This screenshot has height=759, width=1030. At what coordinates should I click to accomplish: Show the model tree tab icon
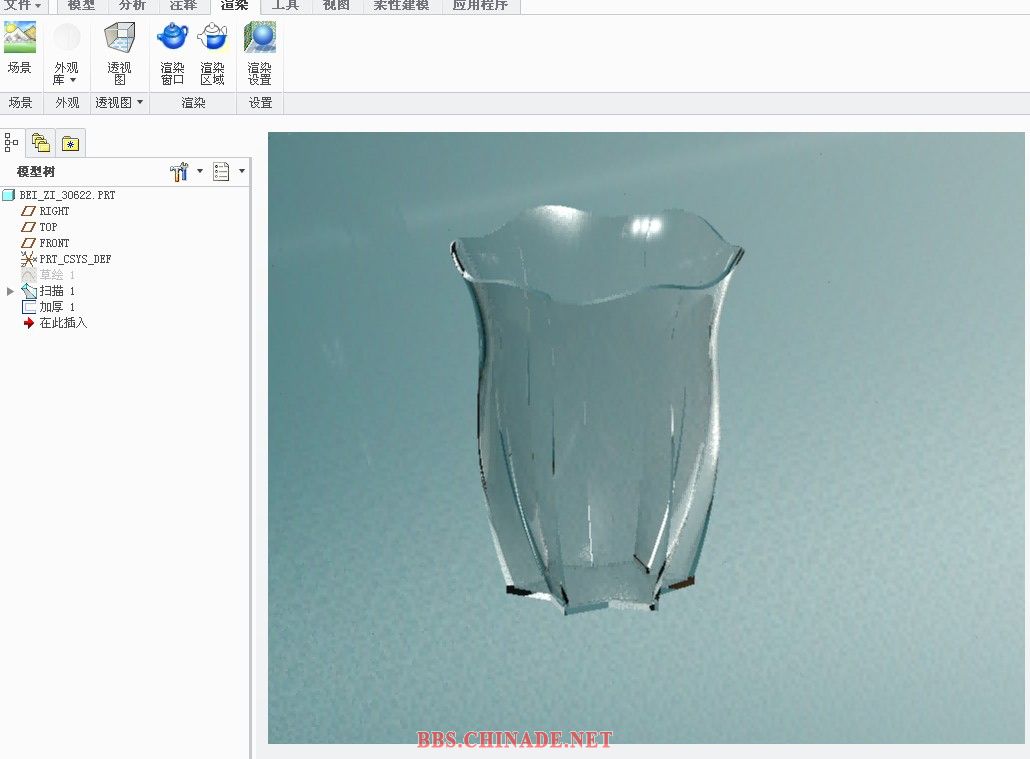tap(11, 142)
